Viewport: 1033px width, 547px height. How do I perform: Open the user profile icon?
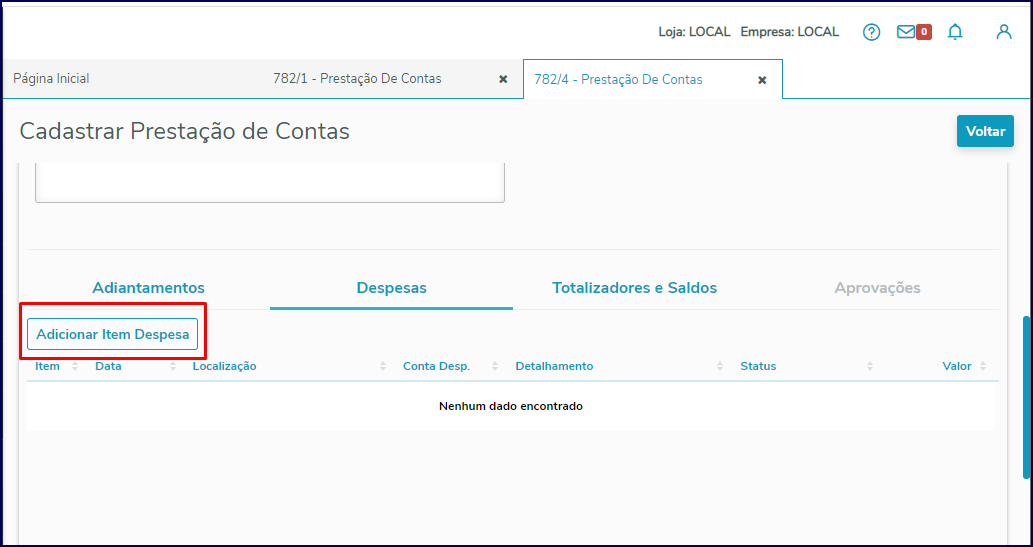coord(1003,32)
